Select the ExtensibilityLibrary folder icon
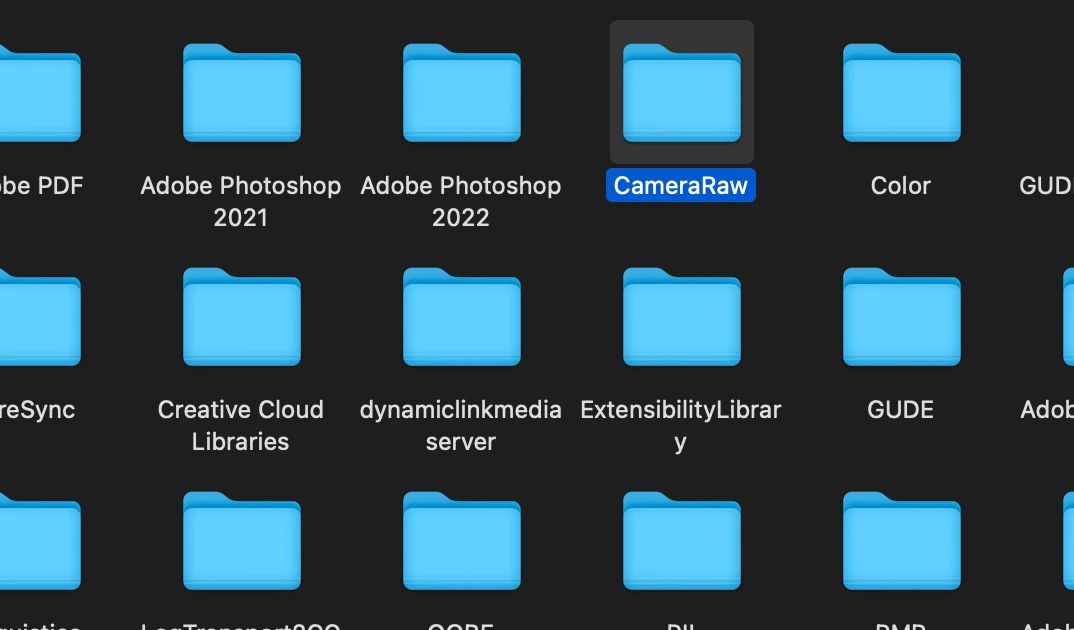1074x630 pixels. pyautogui.click(x=682, y=316)
